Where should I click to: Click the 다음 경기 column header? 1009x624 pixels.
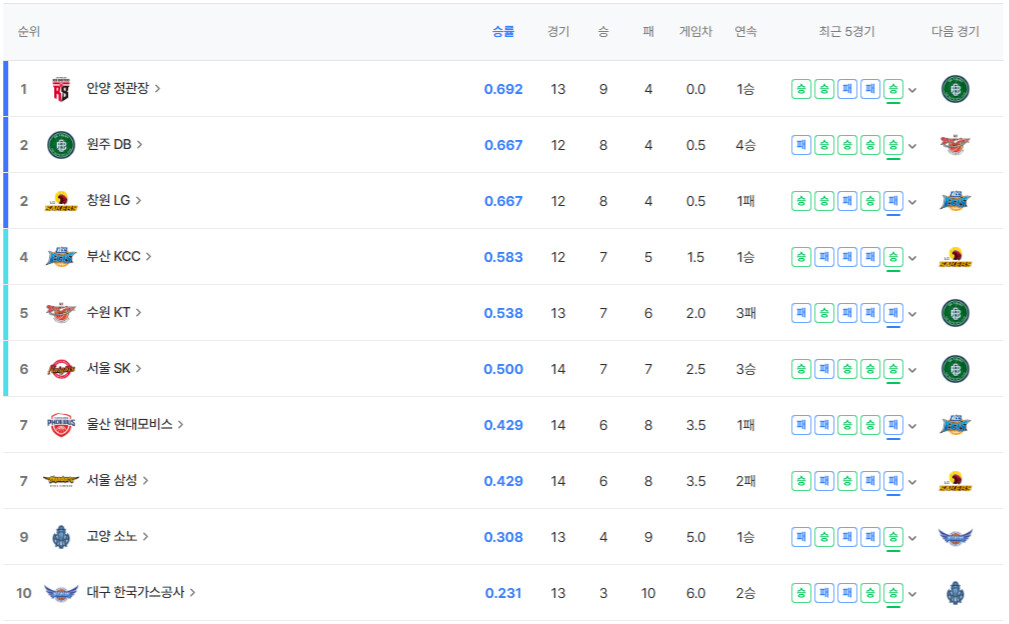point(955,32)
